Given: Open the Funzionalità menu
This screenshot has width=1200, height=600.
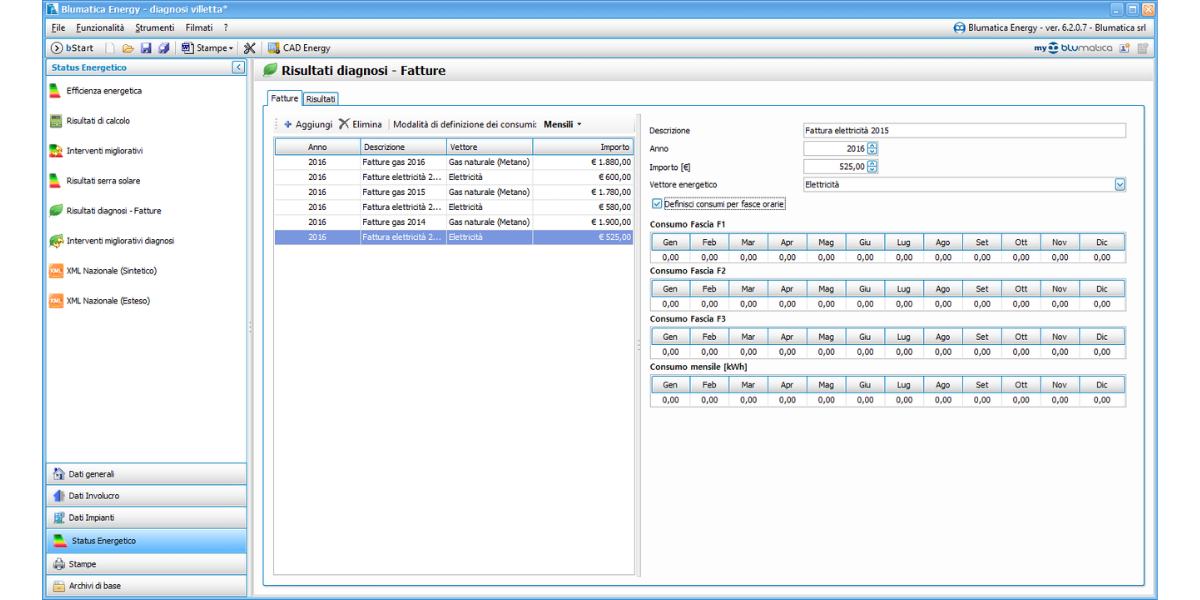Looking at the screenshot, I should click(100, 28).
